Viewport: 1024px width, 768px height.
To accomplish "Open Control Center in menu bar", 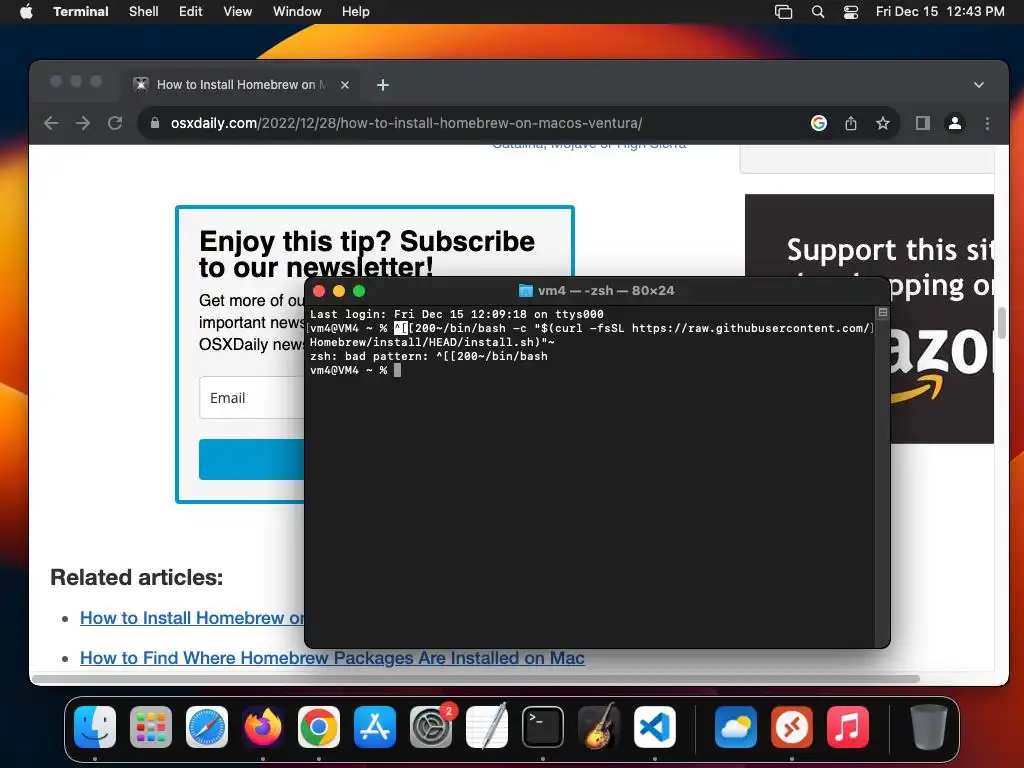I will [x=851, y=11].
